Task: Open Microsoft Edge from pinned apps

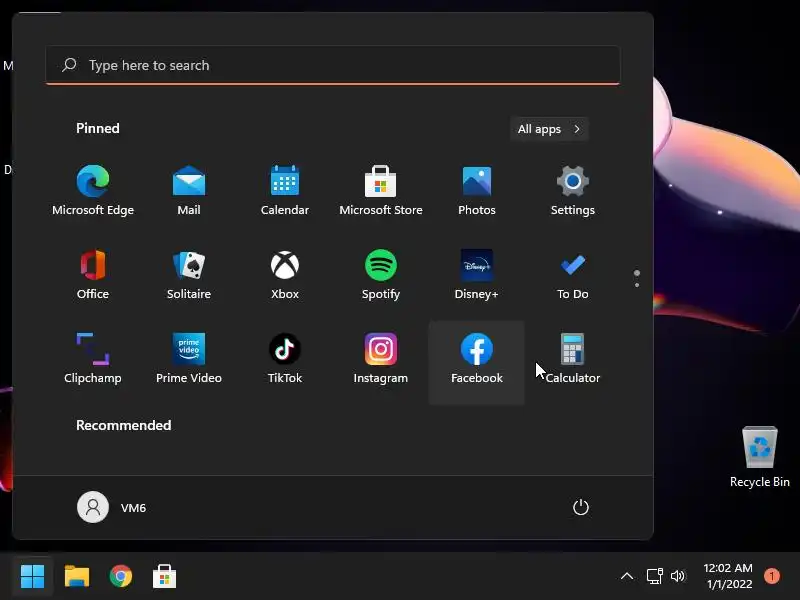Action: coord(93,191)
